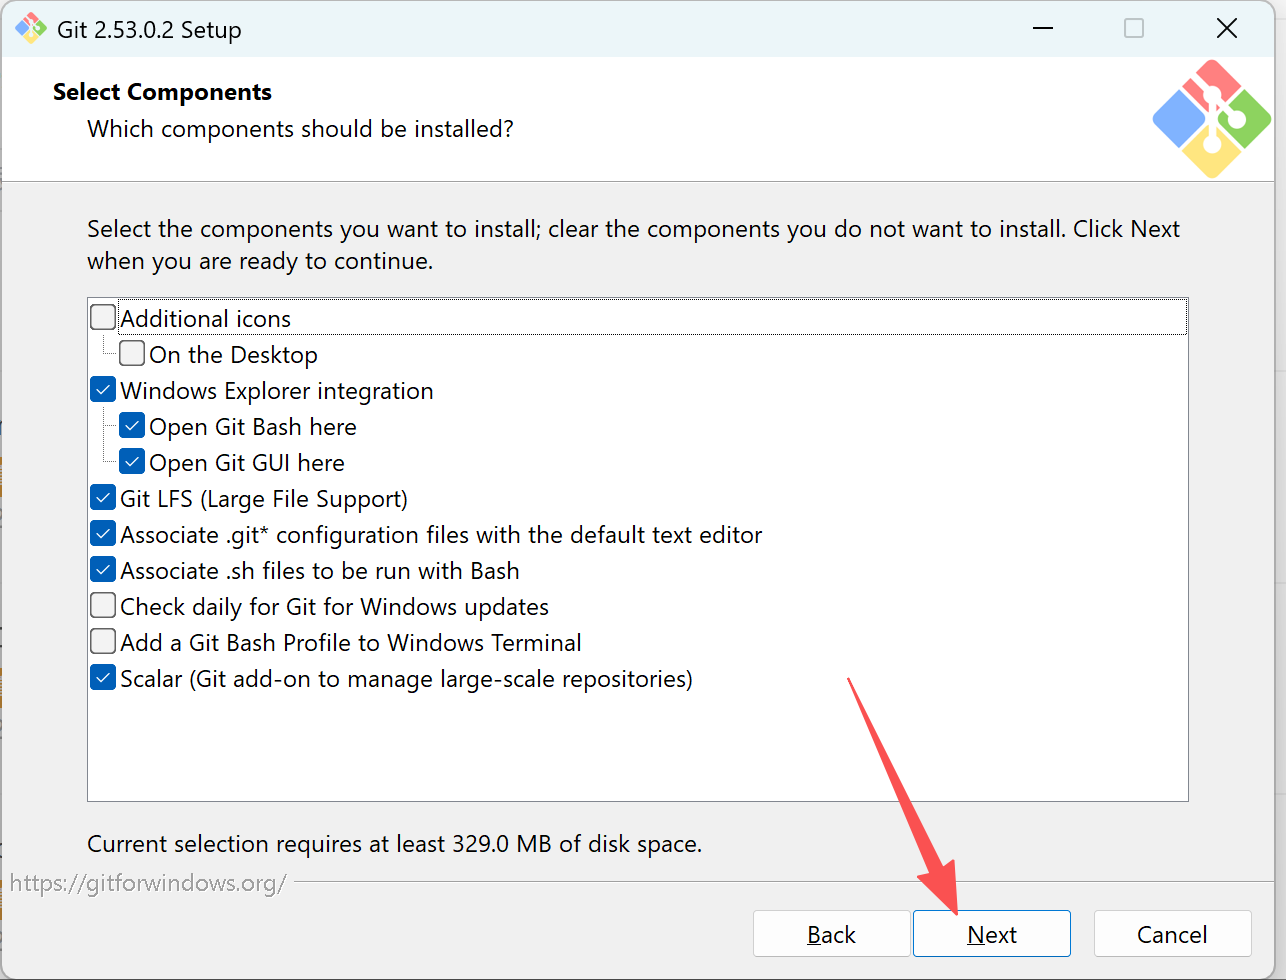Toggle Open Git GUI here checkbox
Screen dimensions: 1286x980
click(132, 462)
